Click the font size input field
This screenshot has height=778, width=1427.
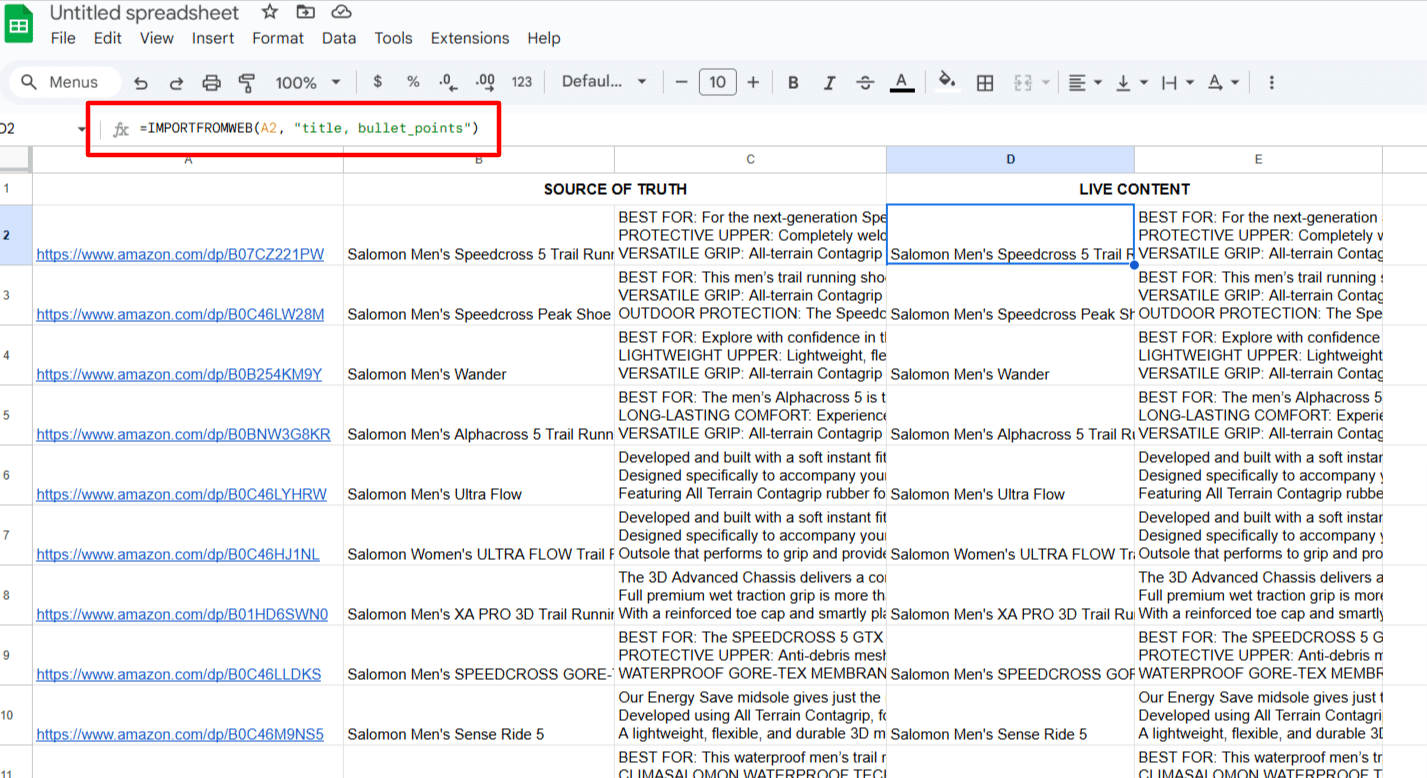(x=717, y=82)
